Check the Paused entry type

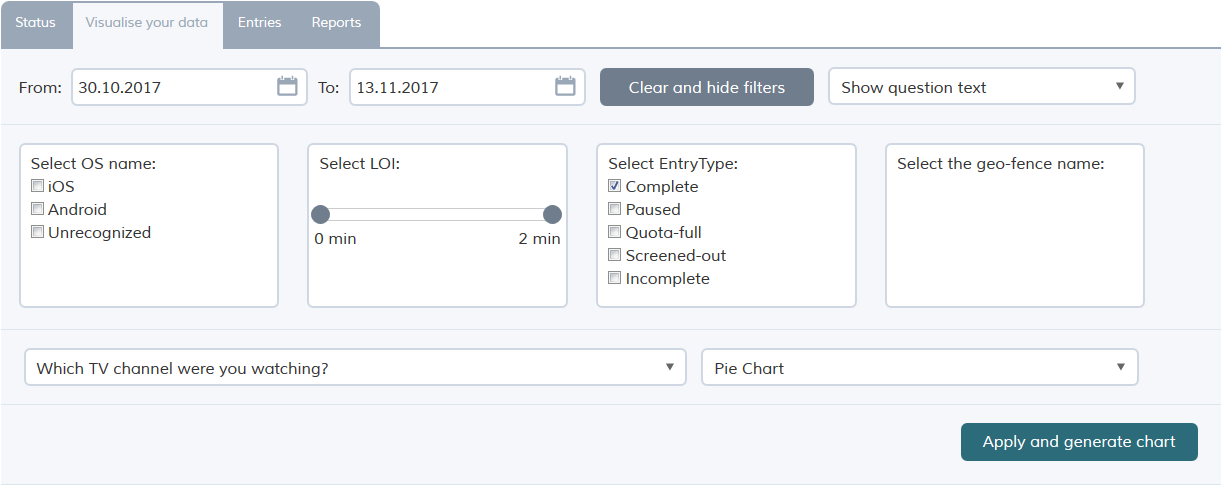pyautogui.click(x=615, y=209)
